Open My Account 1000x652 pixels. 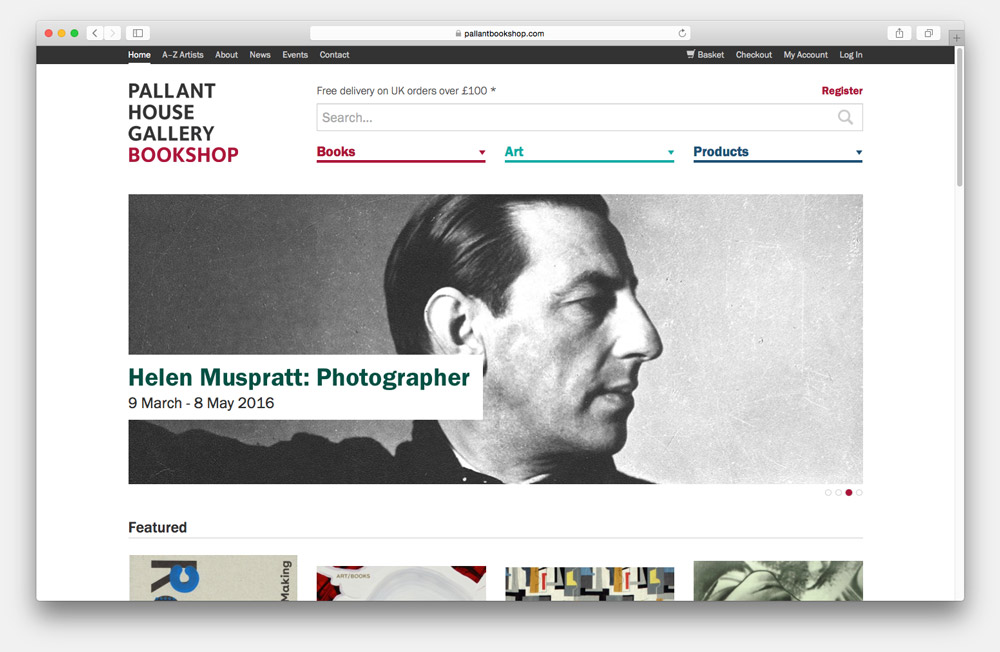pyautogui.click(x=805, y=55)
